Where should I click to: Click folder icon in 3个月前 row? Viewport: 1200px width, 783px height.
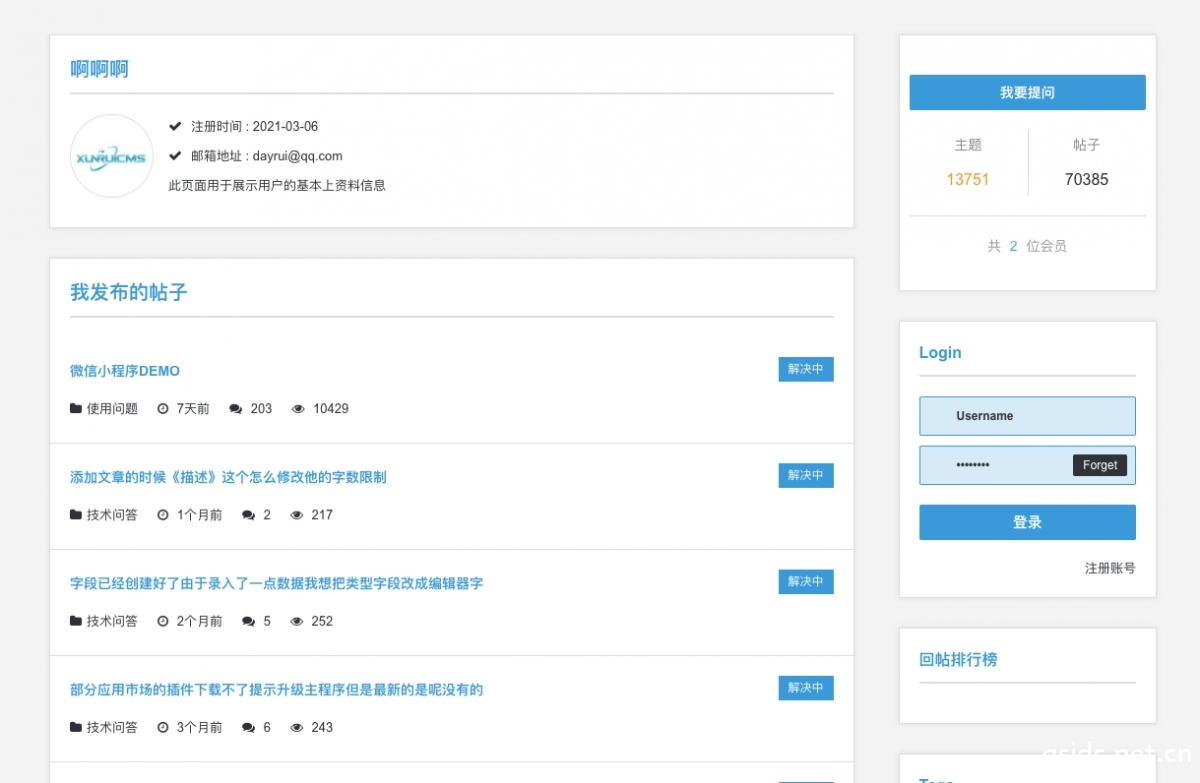(76, 727)
